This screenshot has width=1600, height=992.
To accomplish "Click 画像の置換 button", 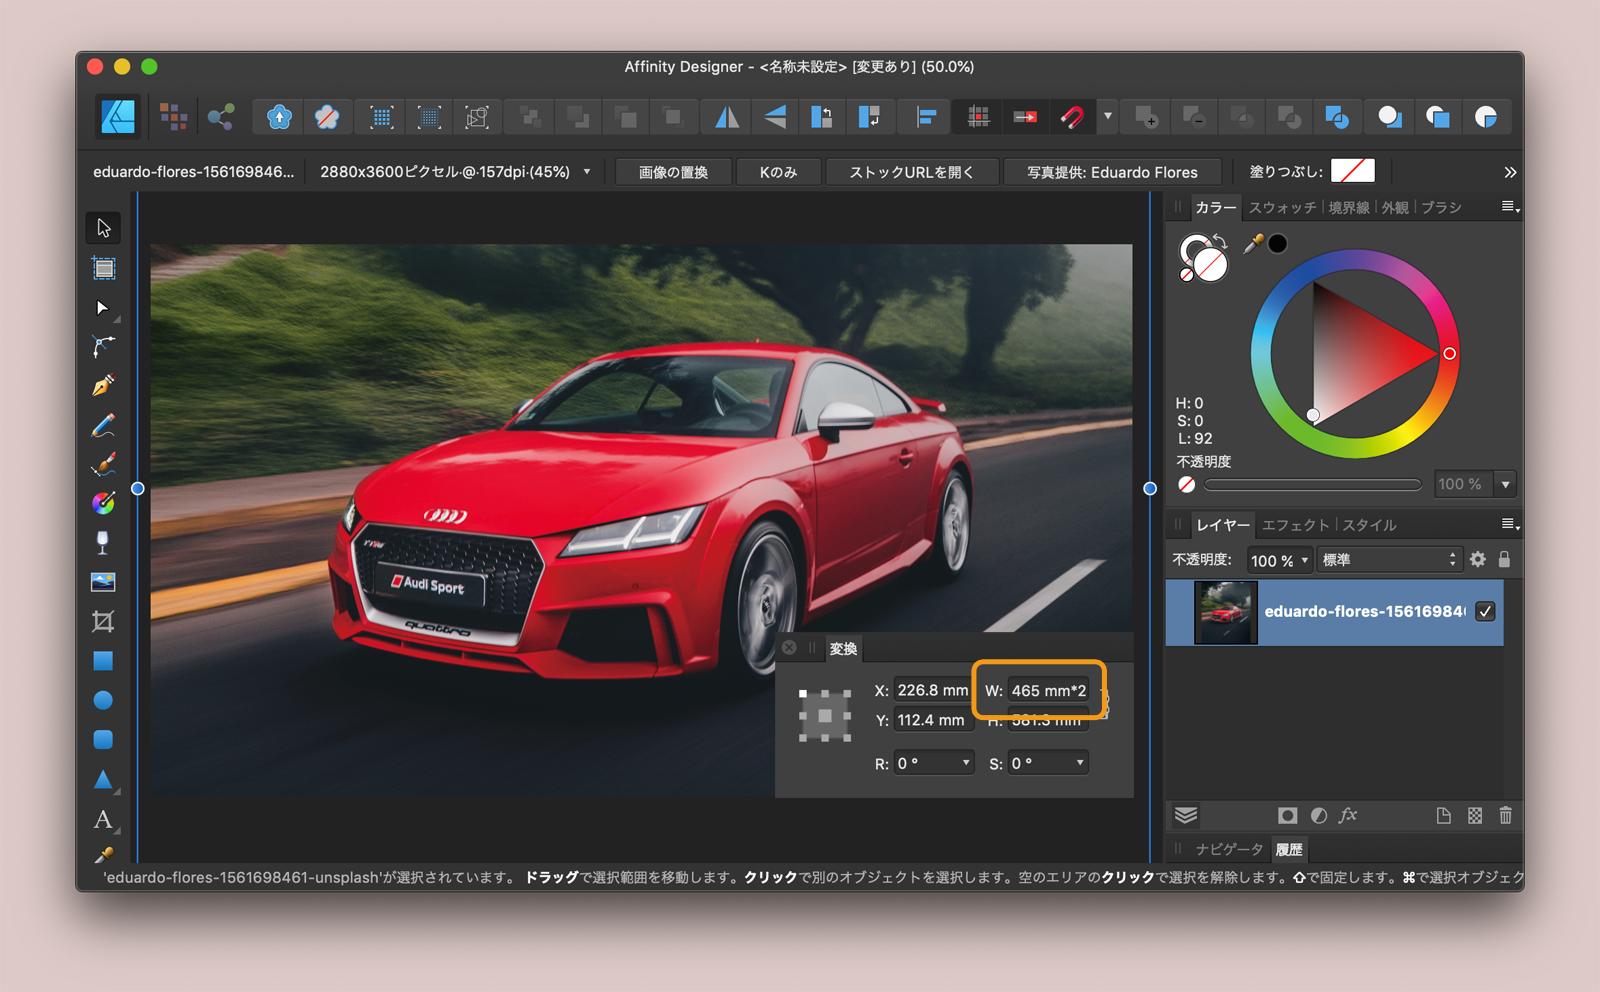I will tap(673, 172).
